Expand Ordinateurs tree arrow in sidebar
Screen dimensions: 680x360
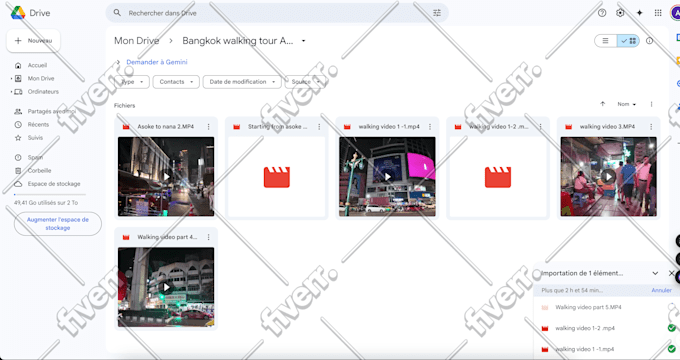point(11,92)
